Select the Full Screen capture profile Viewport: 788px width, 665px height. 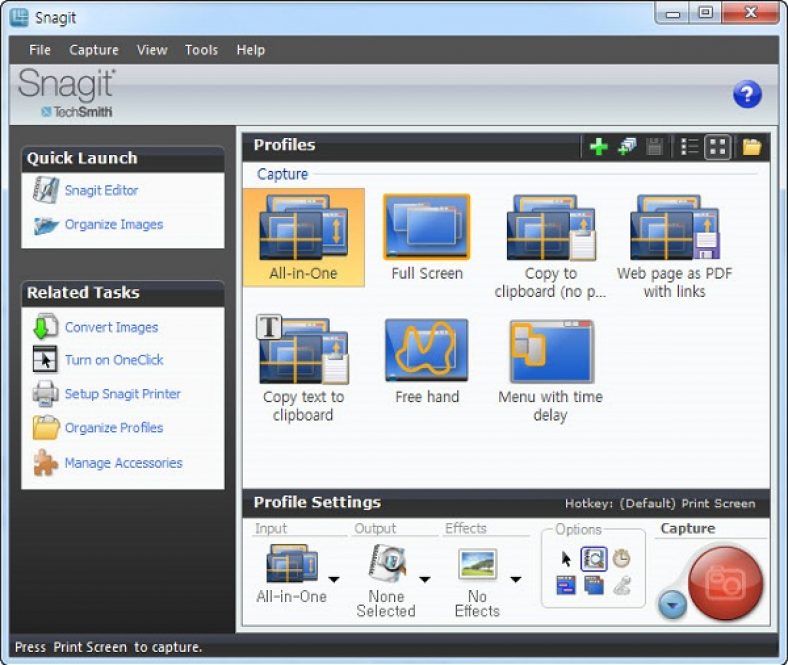(x=427, y=238)
